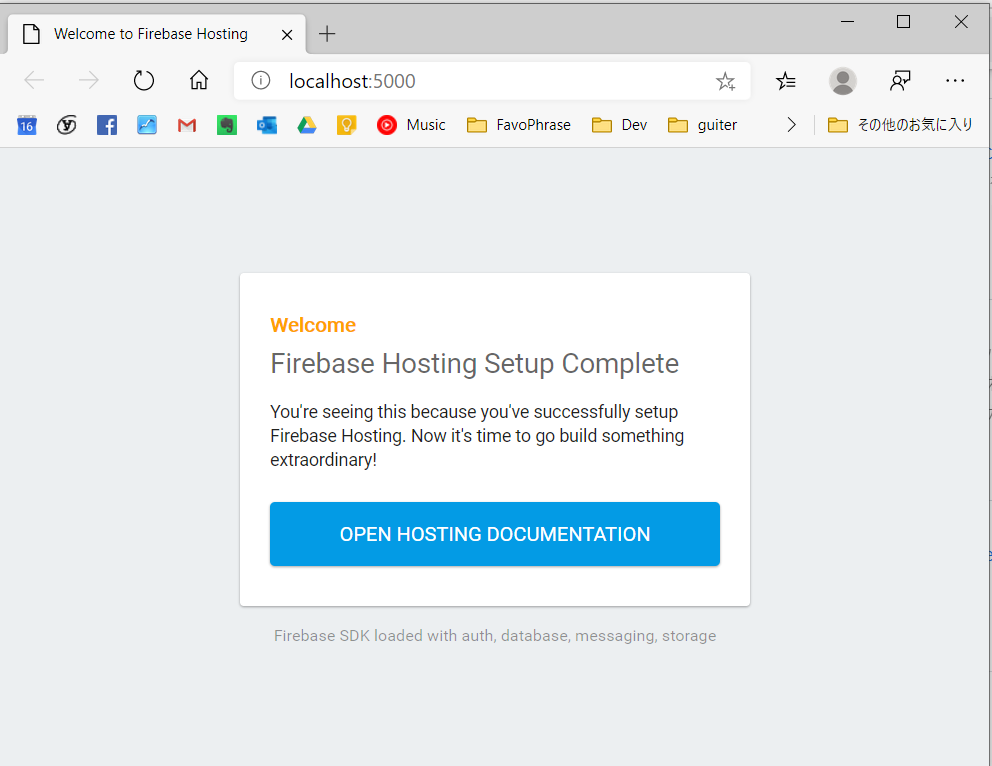
Task: Open the Google Drive bookmark
Action: 307,124
